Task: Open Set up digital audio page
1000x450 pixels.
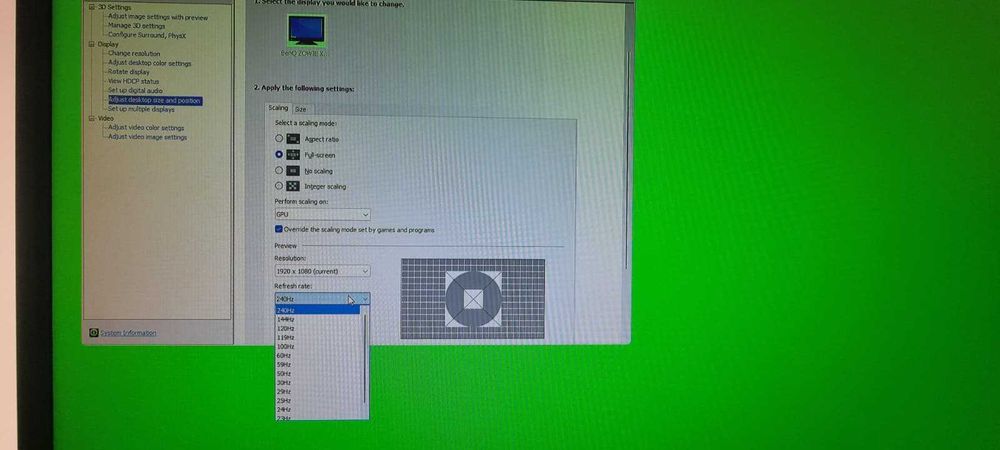Action: [135, 91]
